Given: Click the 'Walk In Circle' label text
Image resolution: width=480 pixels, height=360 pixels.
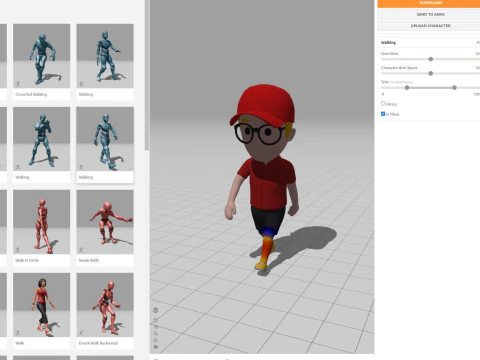Looking at the screenshot, I should pos(27,260).
